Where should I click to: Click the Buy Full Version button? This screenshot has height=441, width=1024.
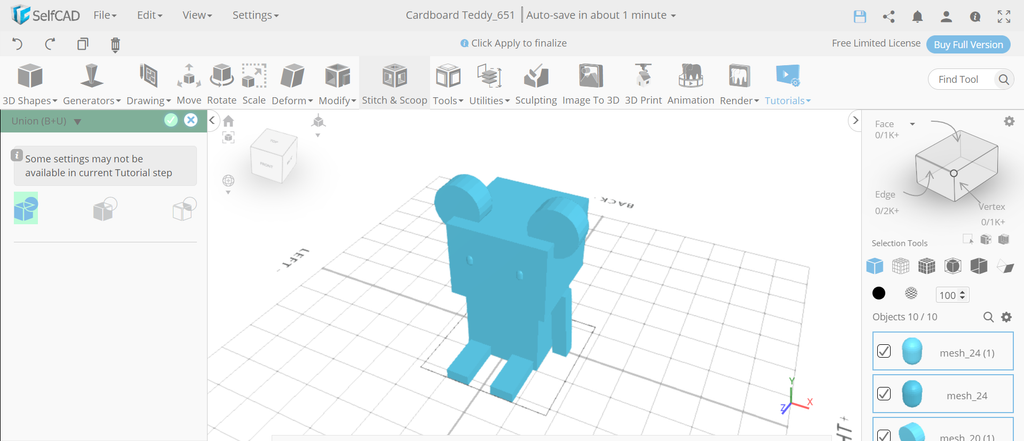[968, 44]
